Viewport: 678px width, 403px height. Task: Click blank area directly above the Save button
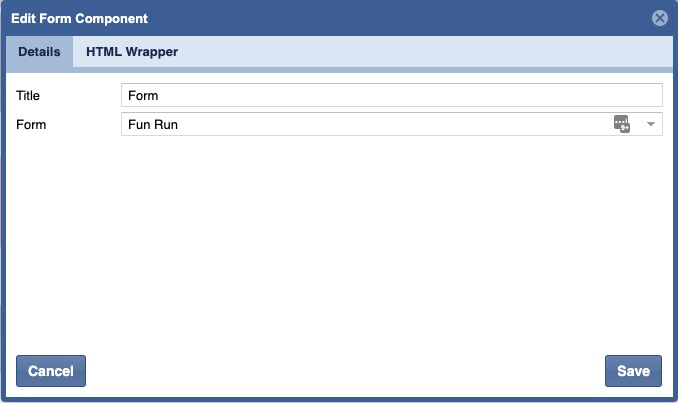coord(633,330)
